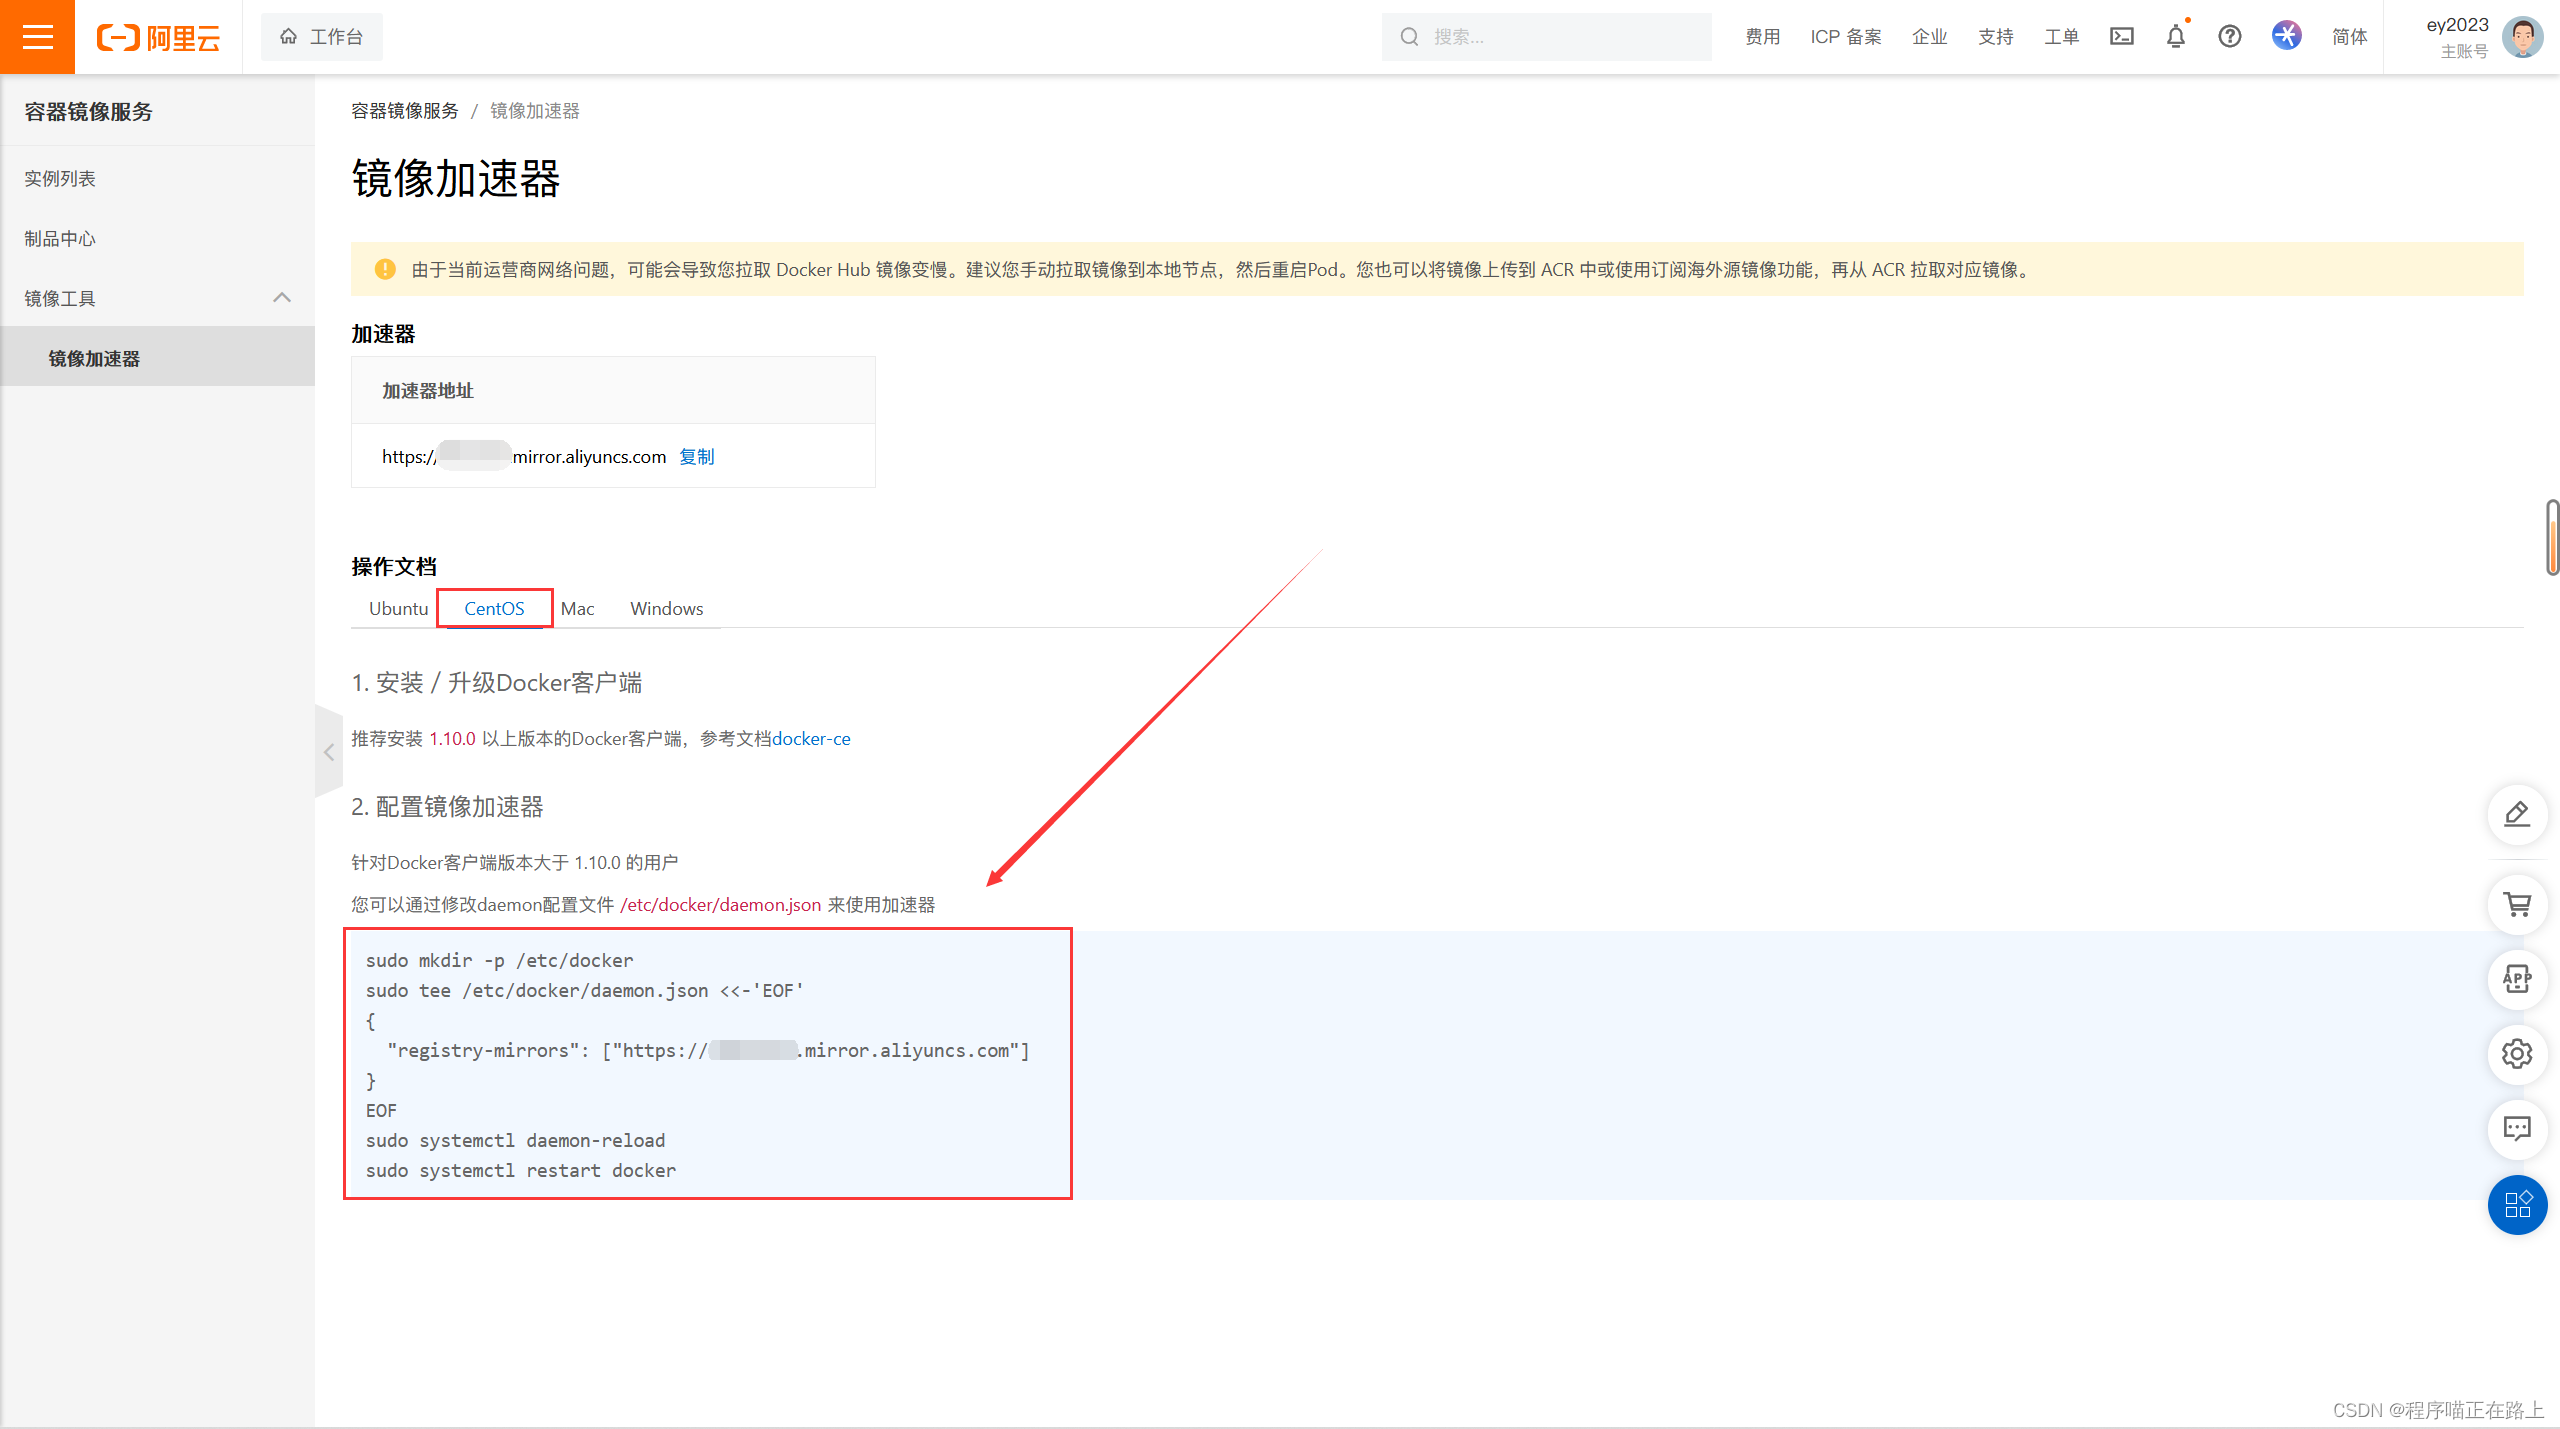The width and height of the screenshot is (2560, 1429).
Task: Select the Mac documentation tab
Action: 577,608
